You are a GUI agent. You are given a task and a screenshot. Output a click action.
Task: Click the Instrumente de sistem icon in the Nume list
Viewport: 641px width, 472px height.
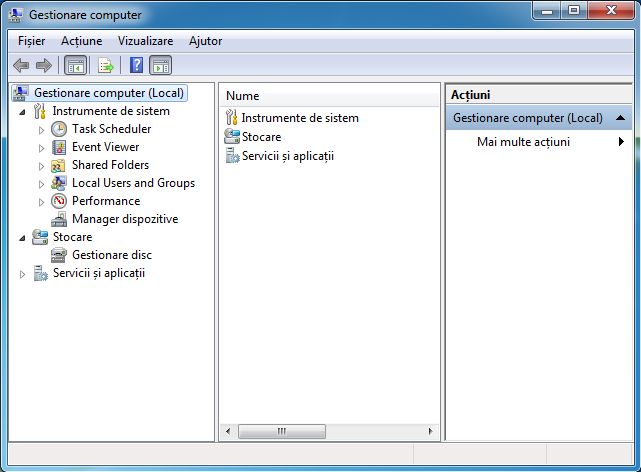coord(231,118)
